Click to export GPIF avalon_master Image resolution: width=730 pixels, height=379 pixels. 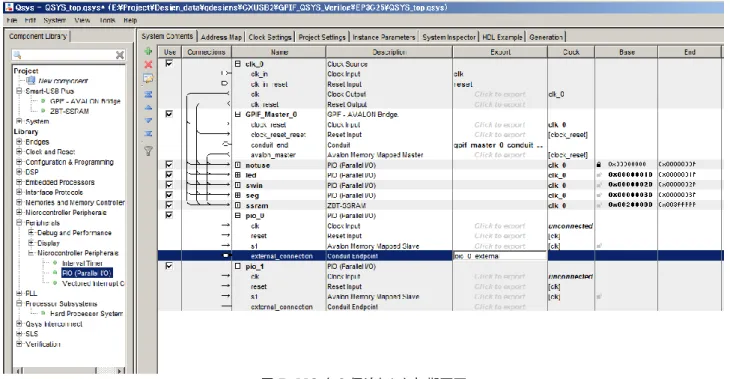[500, 155]
